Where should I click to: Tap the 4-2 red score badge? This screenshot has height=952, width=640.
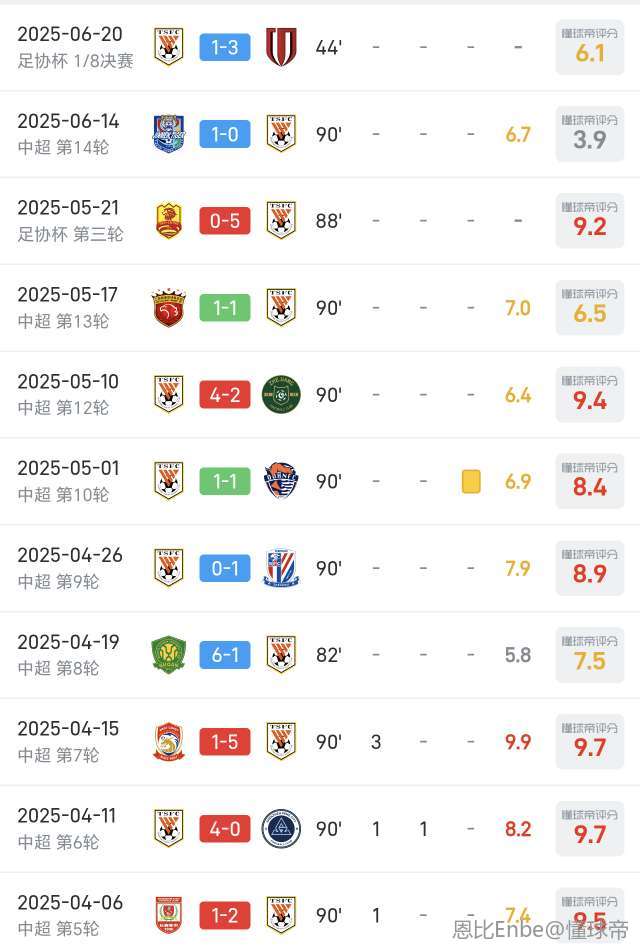pyautogui.click(x=225, y=395)
